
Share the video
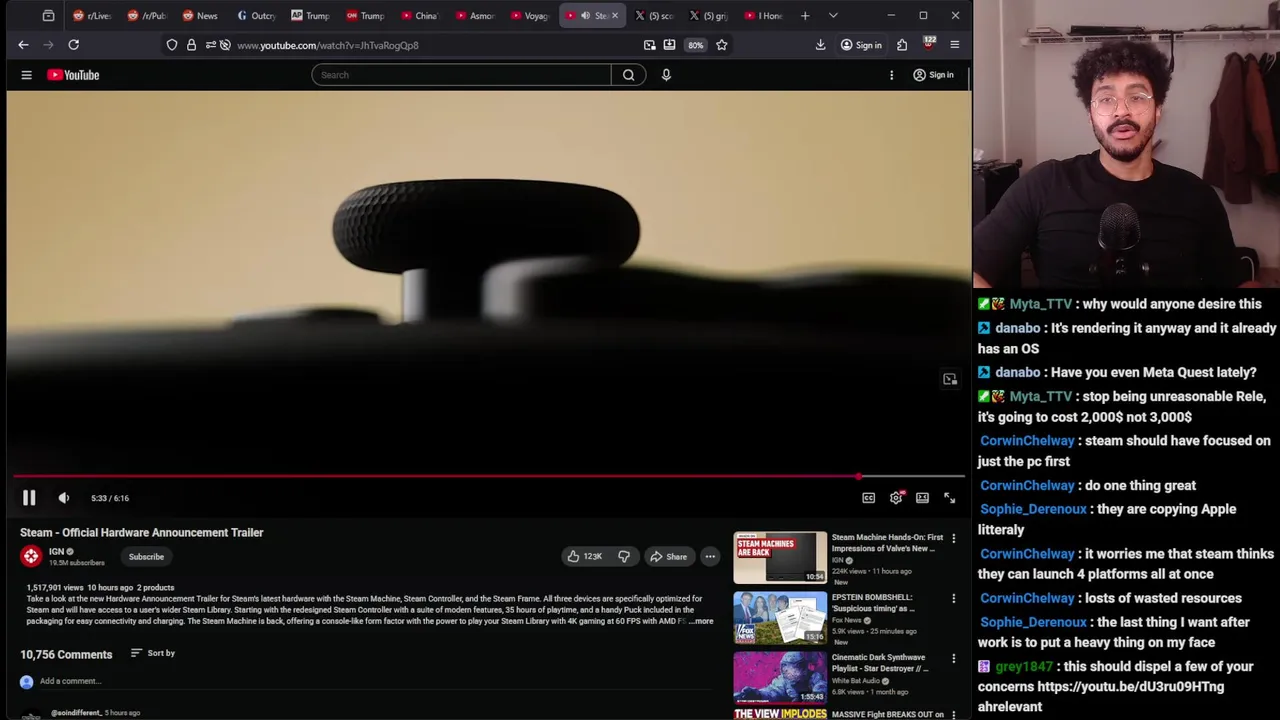(668, 557)
